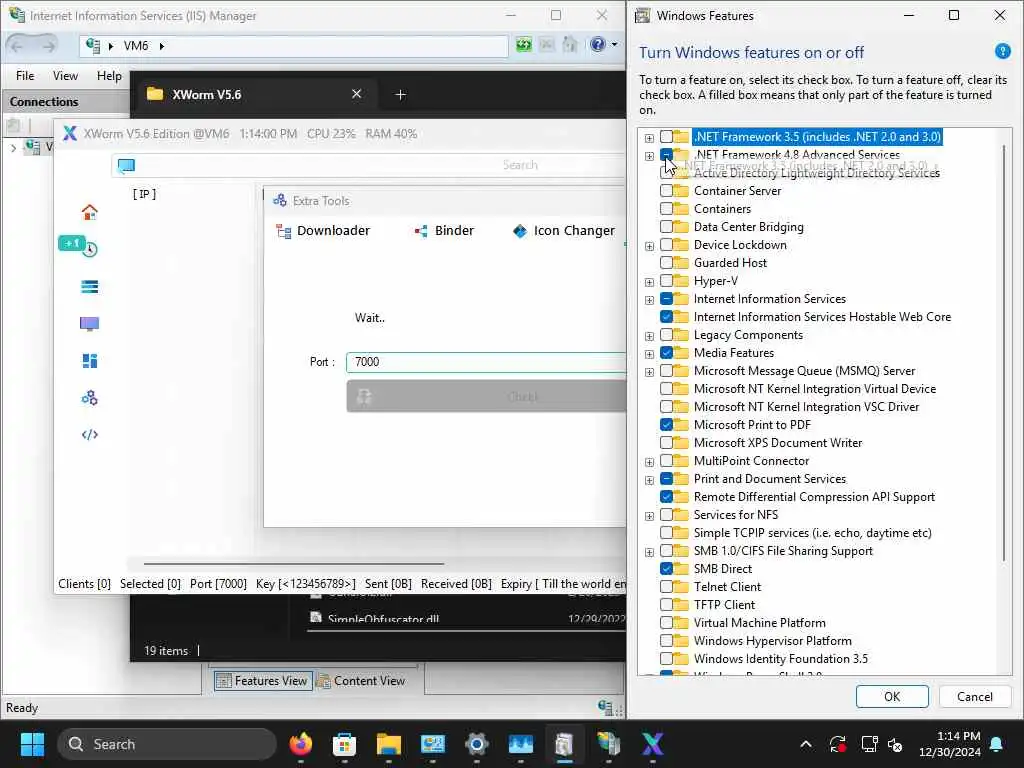
Task: Open File Explorer from the taskbar
Action: (389, 744)
